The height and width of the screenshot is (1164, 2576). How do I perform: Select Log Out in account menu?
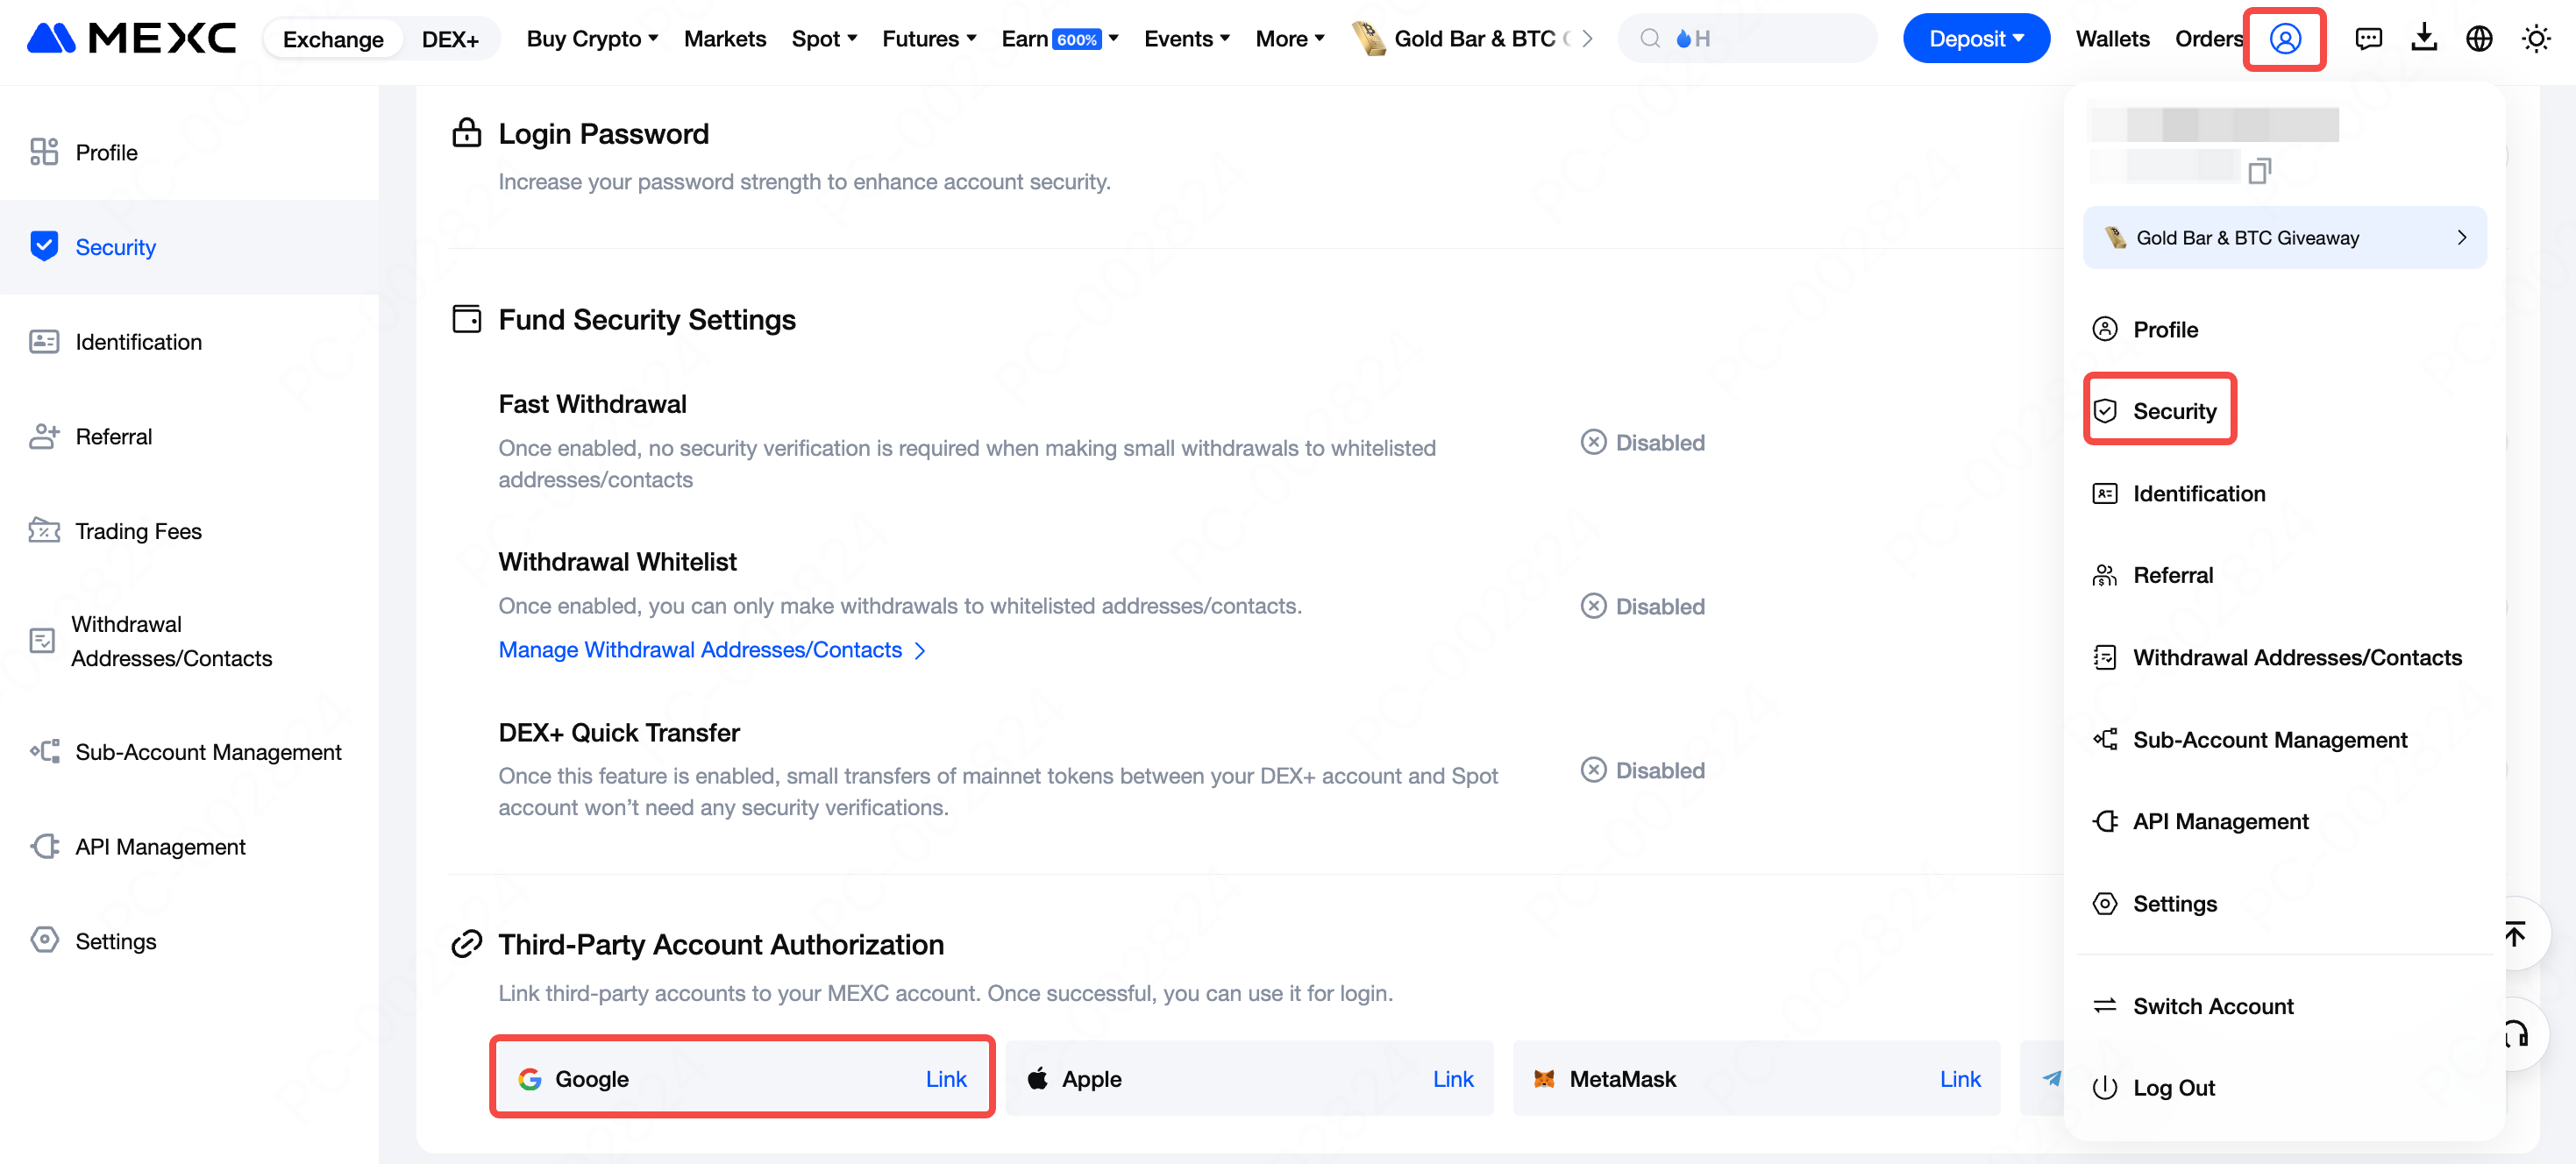point(2173,1088)
